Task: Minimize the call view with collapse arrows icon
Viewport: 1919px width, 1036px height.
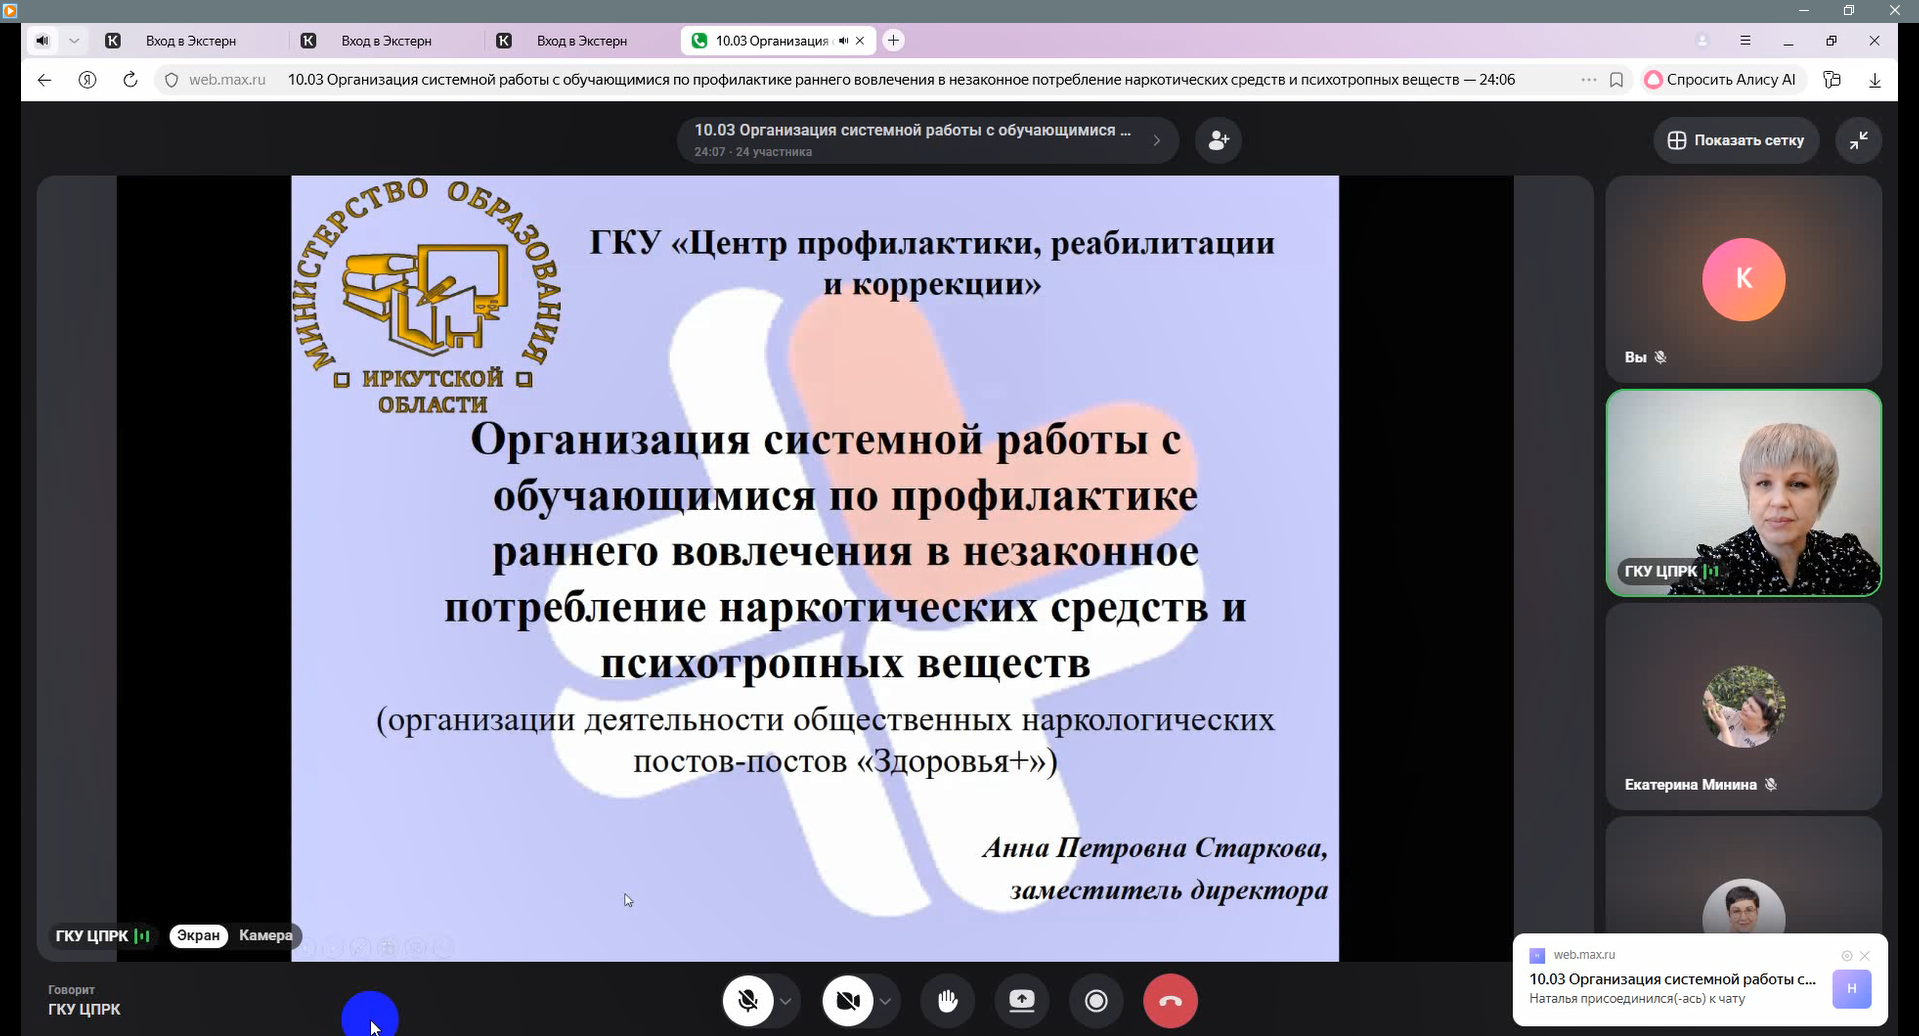Action: click(1858, 140)
